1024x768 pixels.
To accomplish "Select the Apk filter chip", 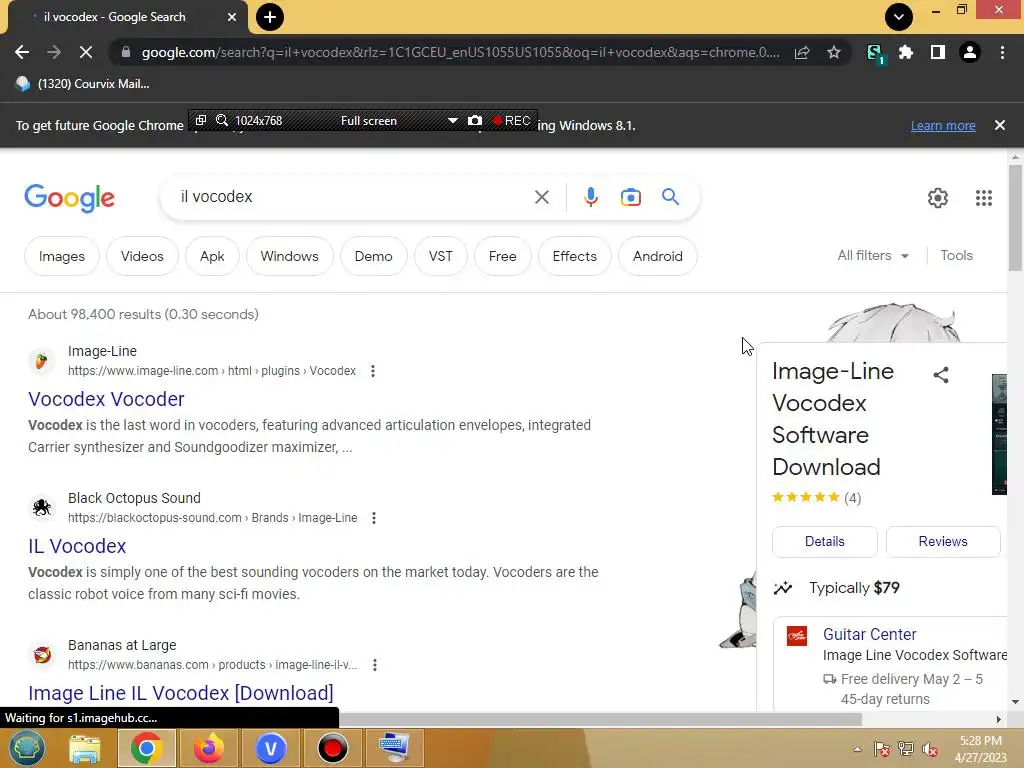I will coord(212,256).
